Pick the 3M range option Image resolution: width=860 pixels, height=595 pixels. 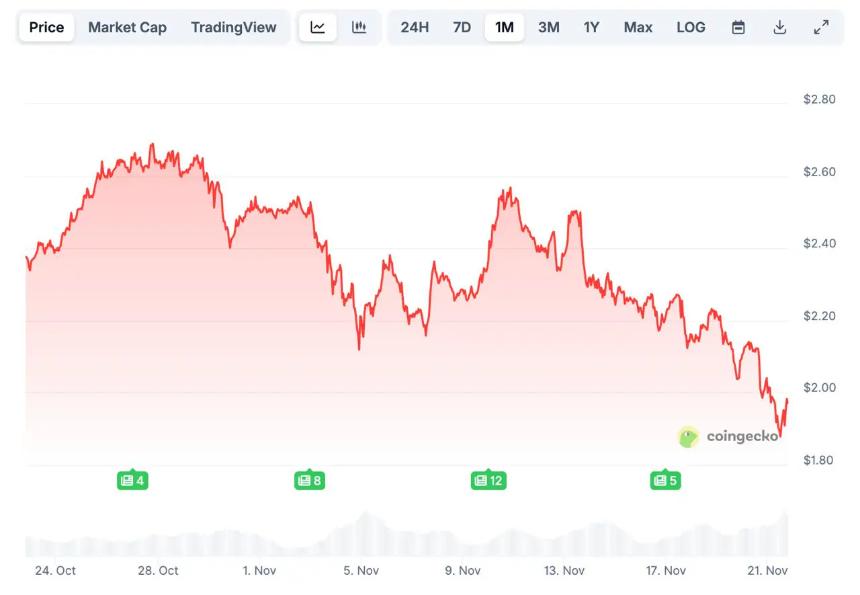click(548, 27)
